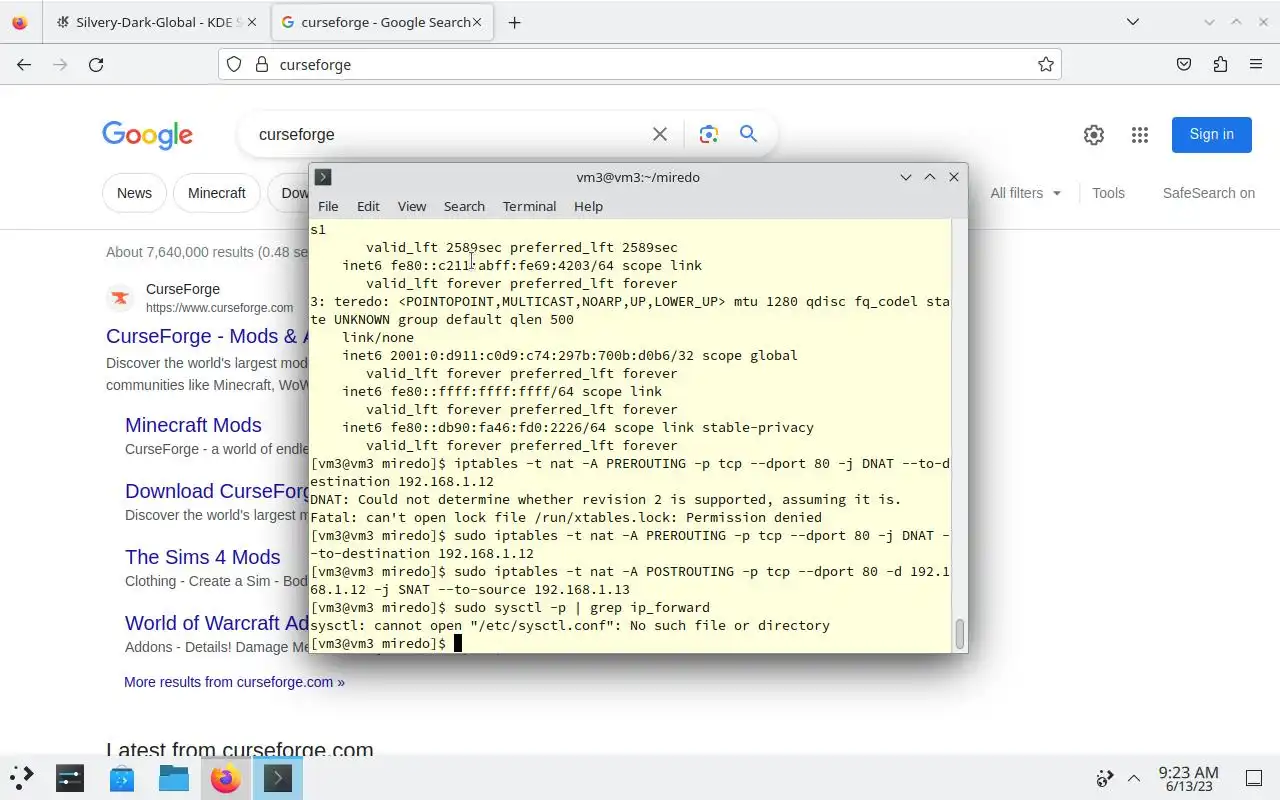Open the Google apps grid
This screenshot has width=1280, height=800.
(1140, 135)
